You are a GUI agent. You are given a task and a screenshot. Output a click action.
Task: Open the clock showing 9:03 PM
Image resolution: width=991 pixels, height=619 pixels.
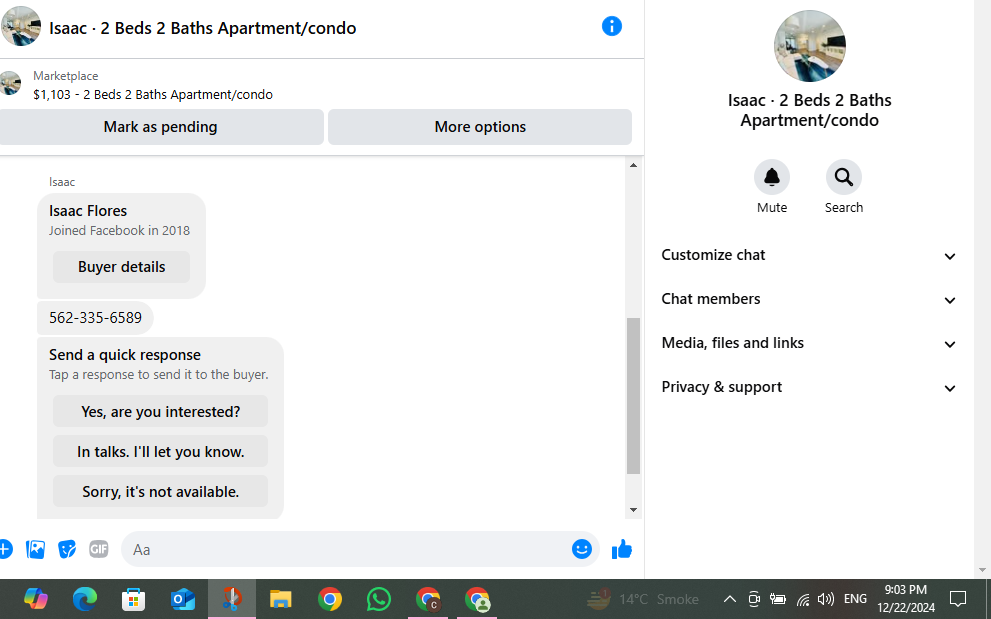(x=906, y=599)
